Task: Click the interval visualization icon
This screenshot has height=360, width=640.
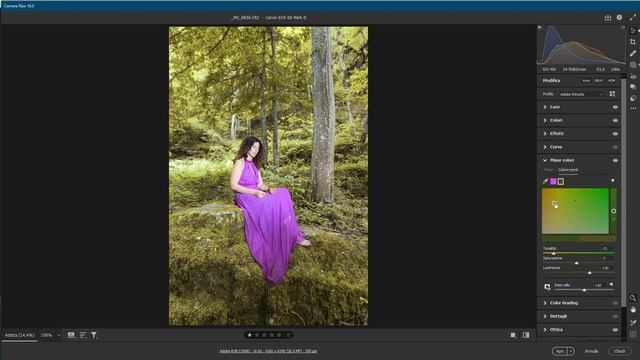Action: coord(547,287)
